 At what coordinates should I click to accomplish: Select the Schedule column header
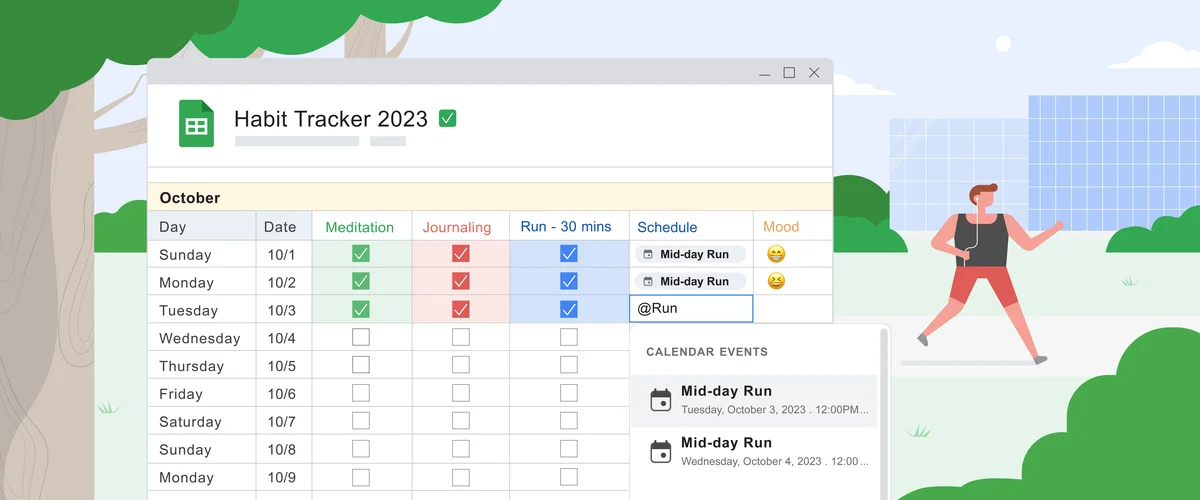[x=691, y=226]
